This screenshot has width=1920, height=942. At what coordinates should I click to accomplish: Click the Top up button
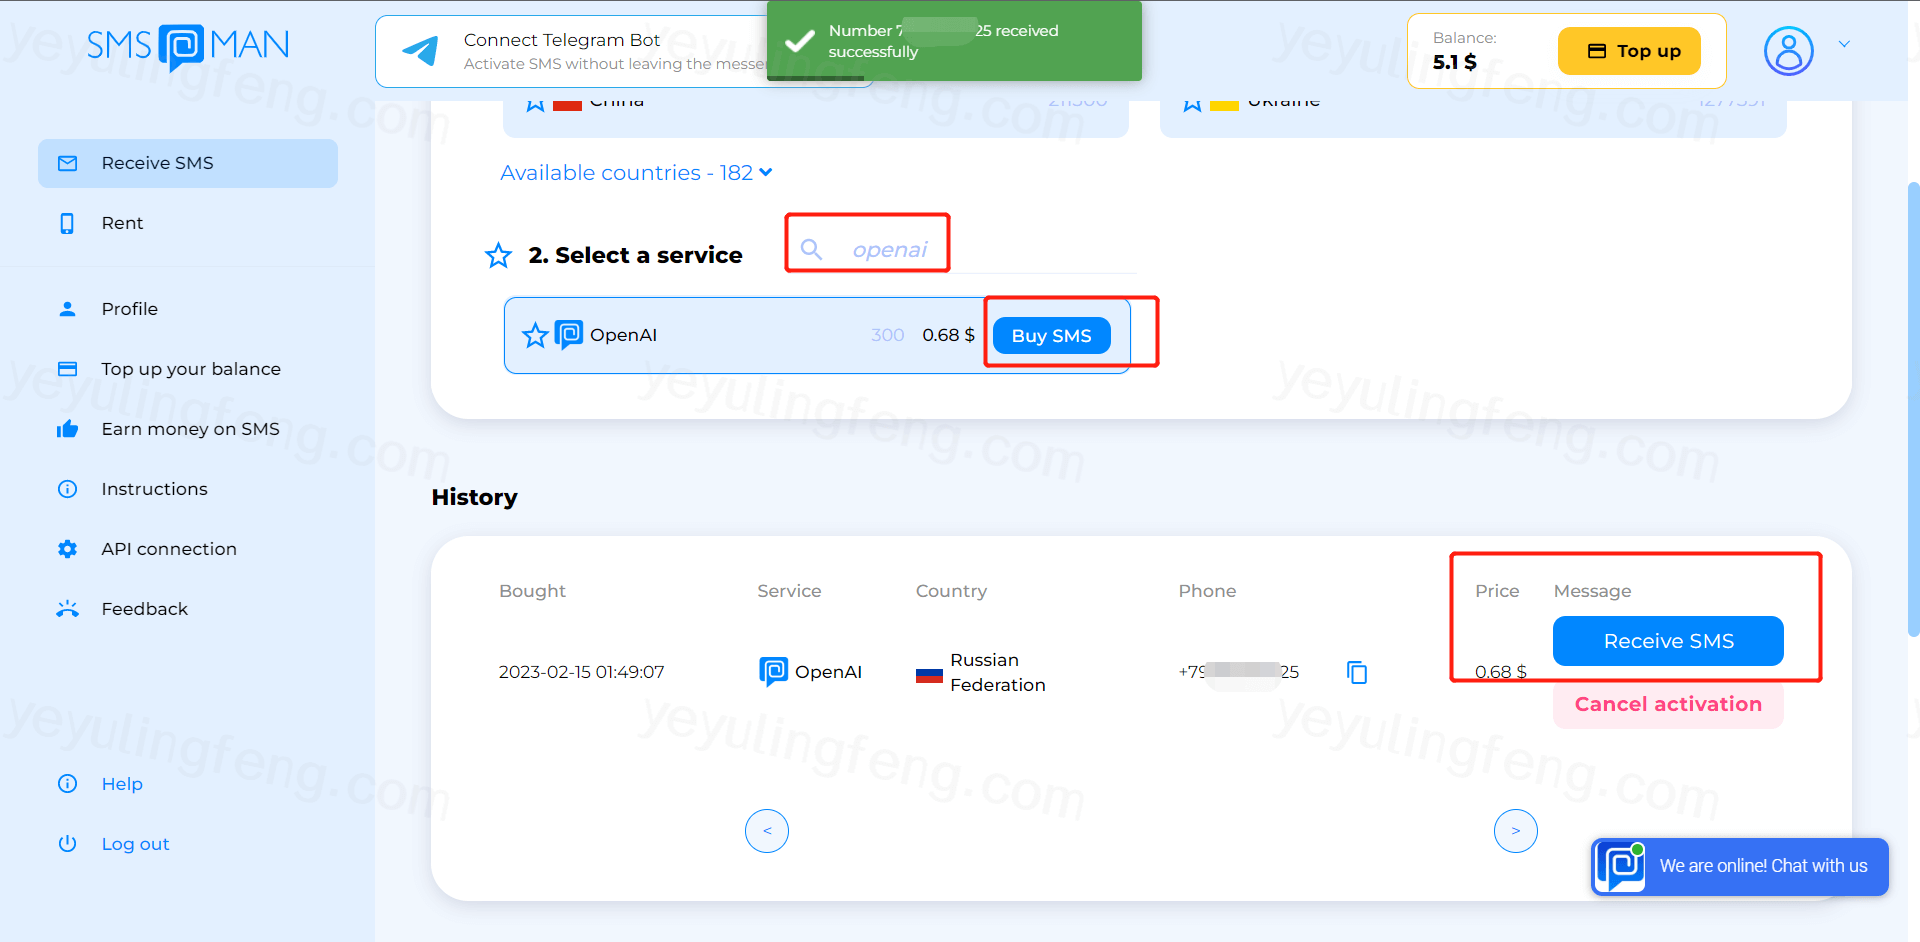click(x=1629, y=51)
